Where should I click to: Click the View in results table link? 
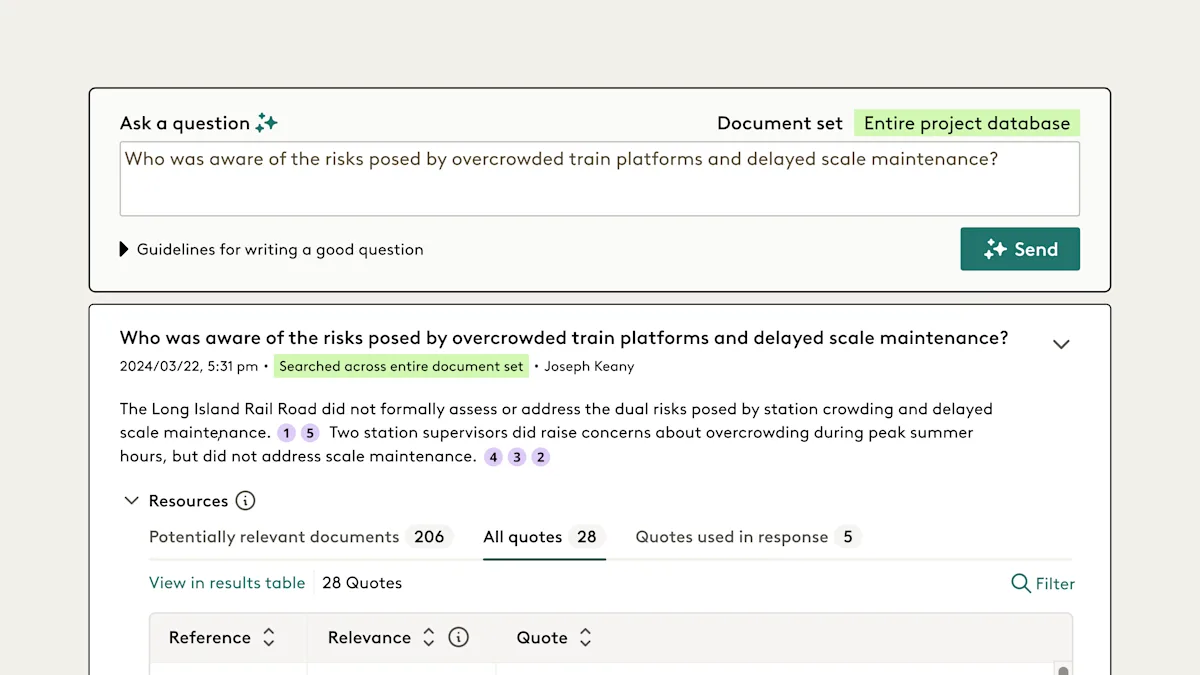[x=227, y=583]
